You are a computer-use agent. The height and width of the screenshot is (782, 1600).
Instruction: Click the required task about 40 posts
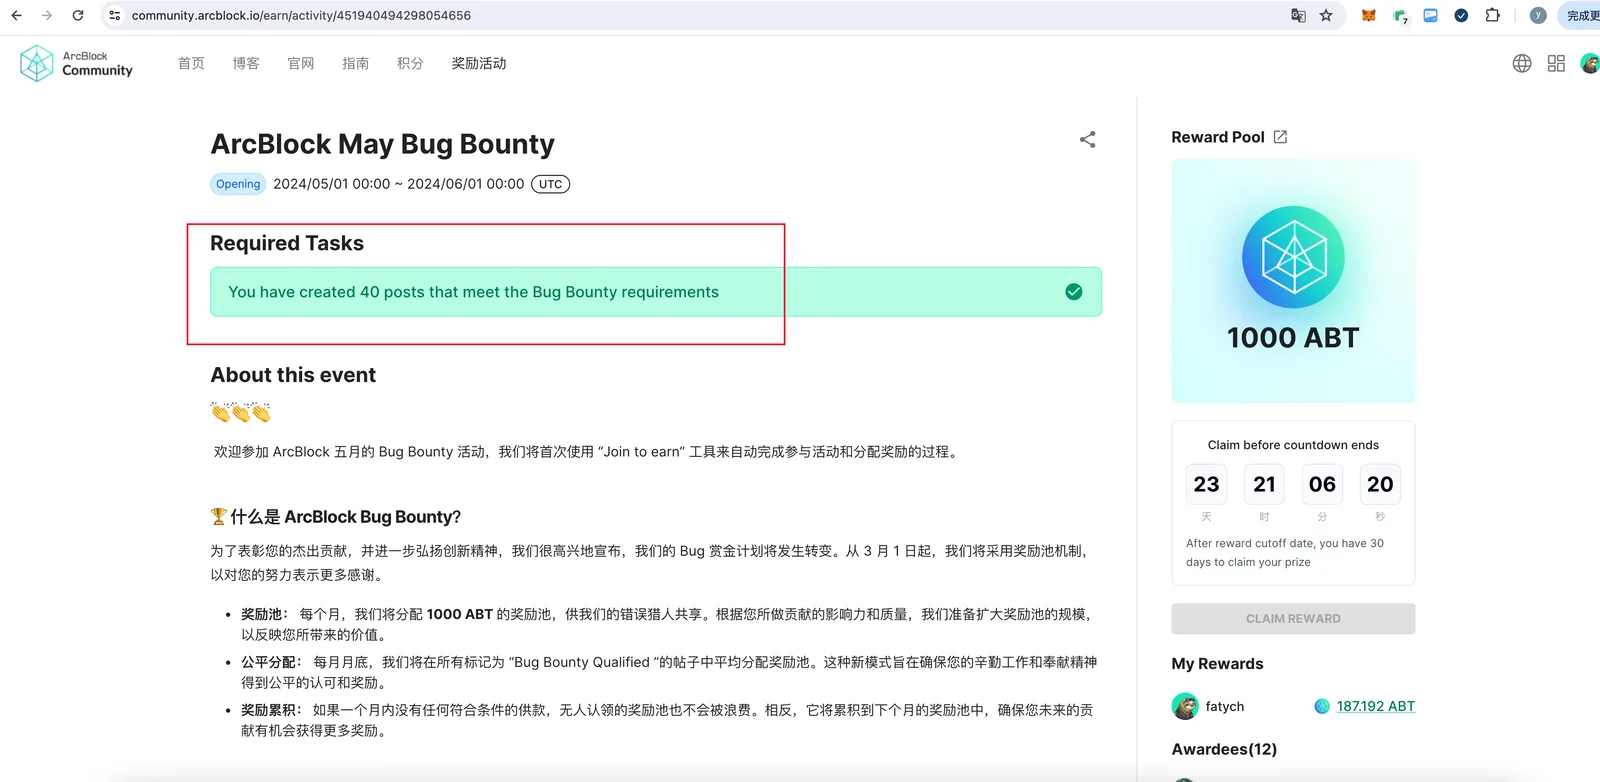click(x=656, y=292)
